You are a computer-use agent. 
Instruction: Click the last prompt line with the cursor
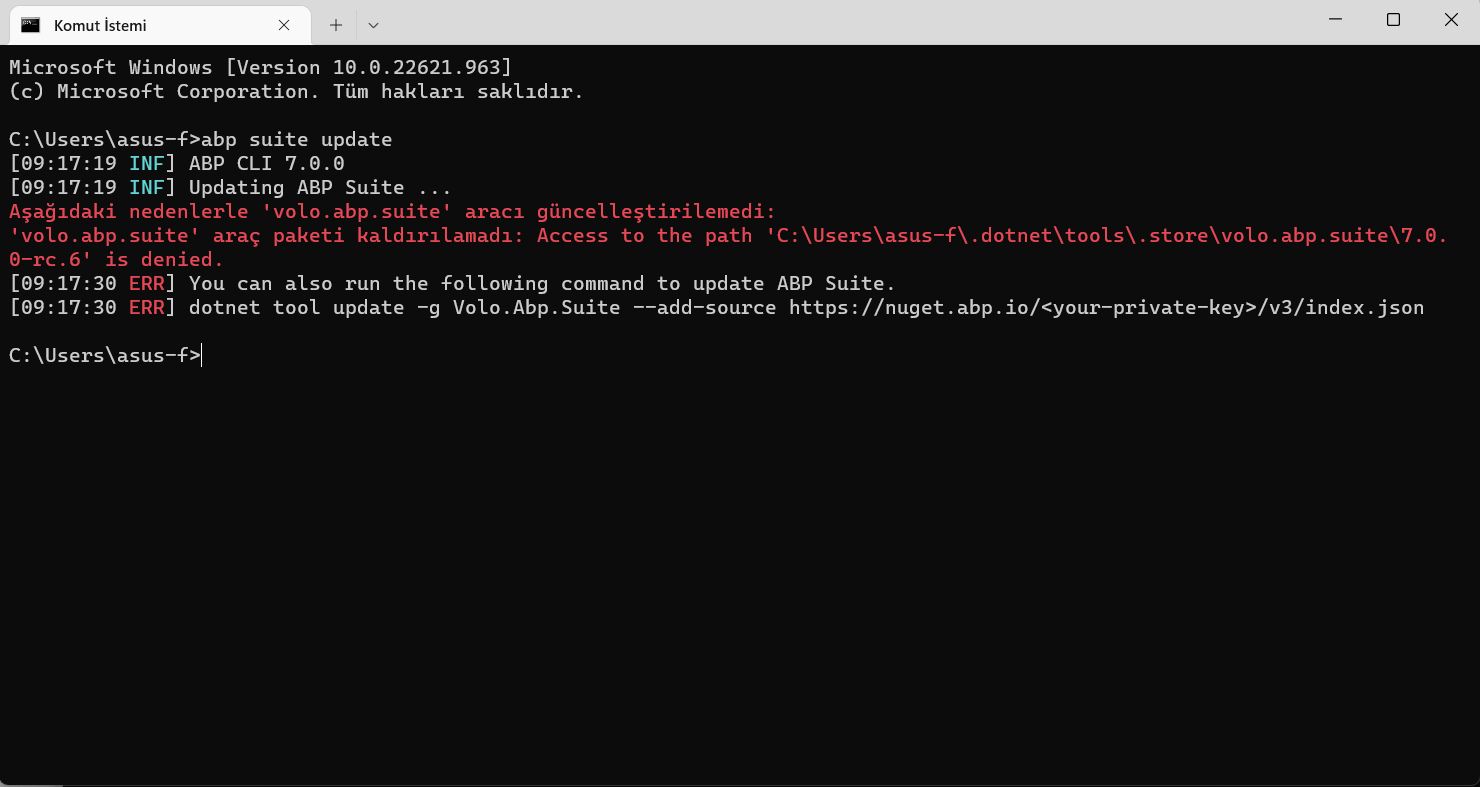pos(105,355)
